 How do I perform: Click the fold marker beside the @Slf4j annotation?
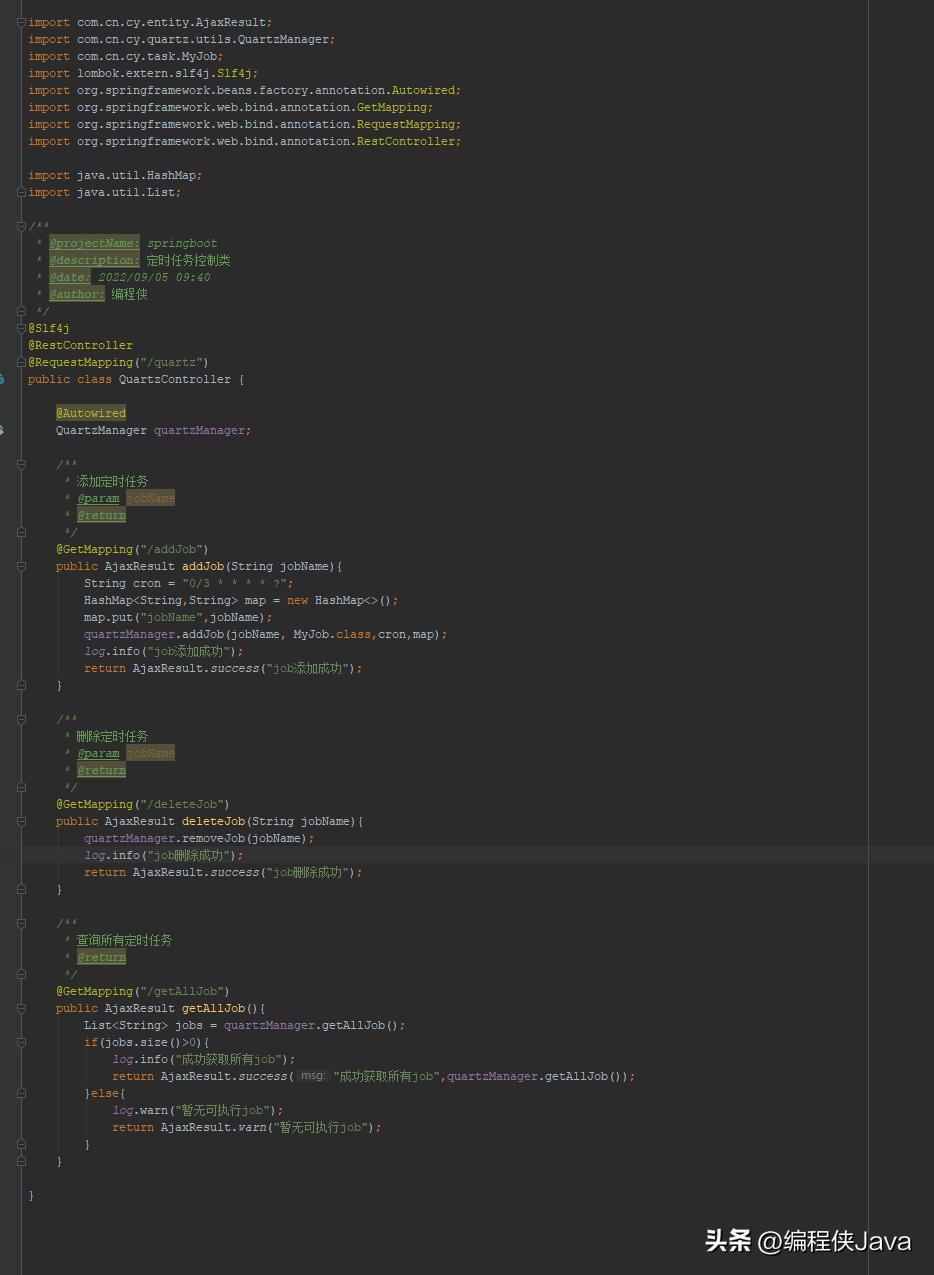point(22,328)
